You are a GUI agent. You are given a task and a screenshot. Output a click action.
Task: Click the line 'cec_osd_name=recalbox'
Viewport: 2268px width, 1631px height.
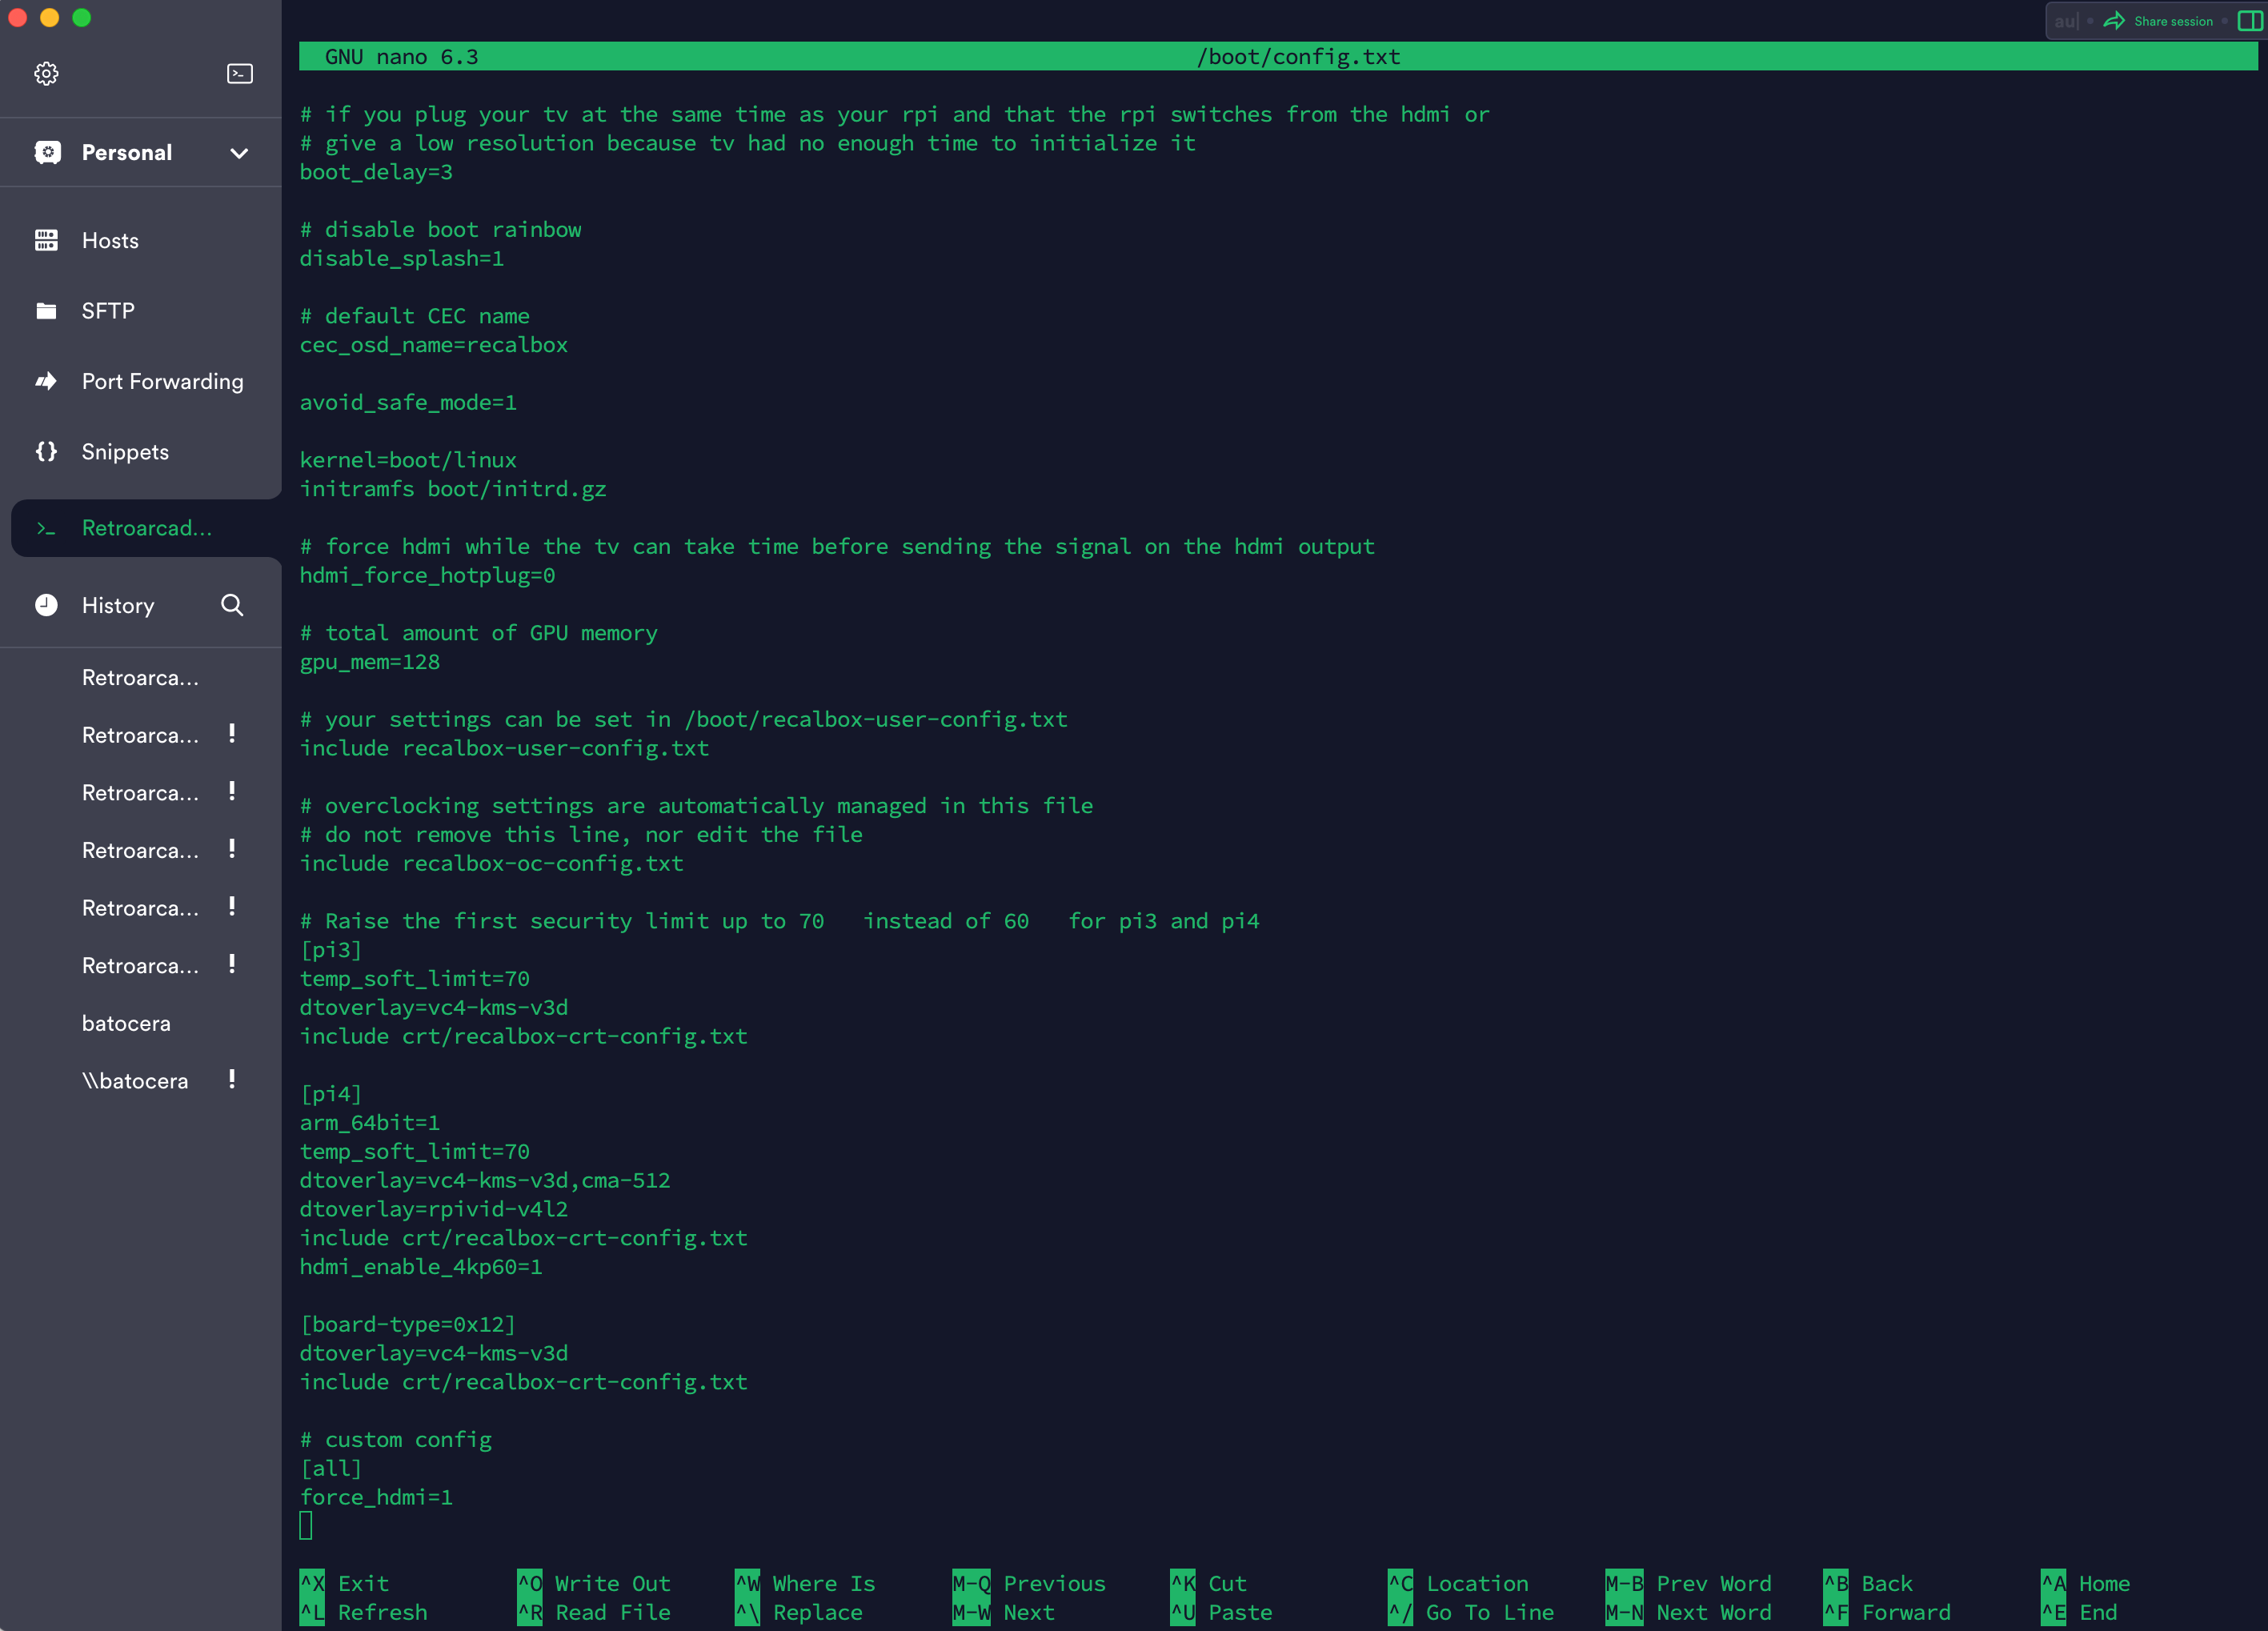434,345
